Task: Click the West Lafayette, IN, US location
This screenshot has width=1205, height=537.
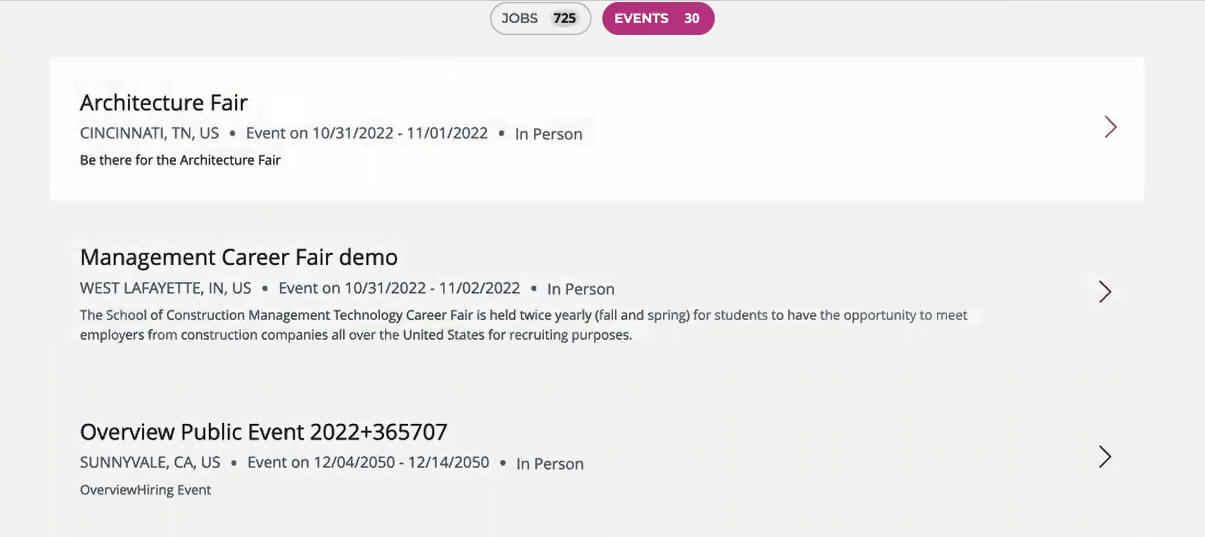Action: tap(165, 288)
